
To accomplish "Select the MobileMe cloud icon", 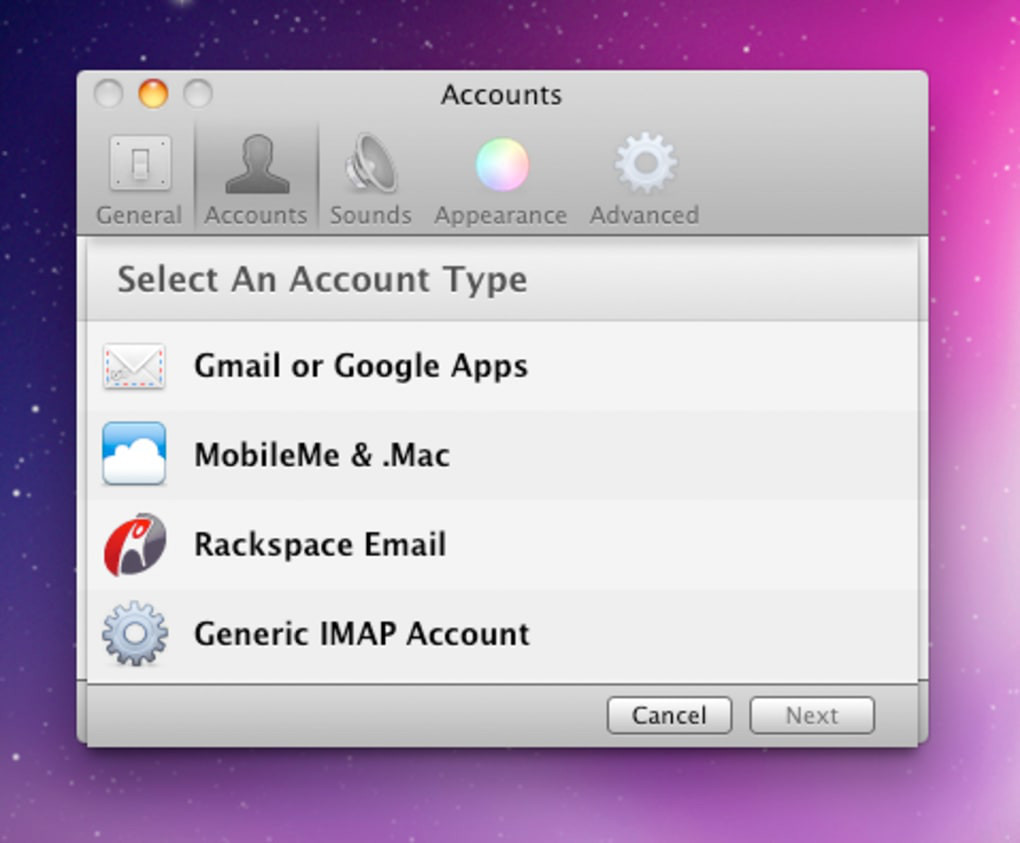I will pos(134,453).
